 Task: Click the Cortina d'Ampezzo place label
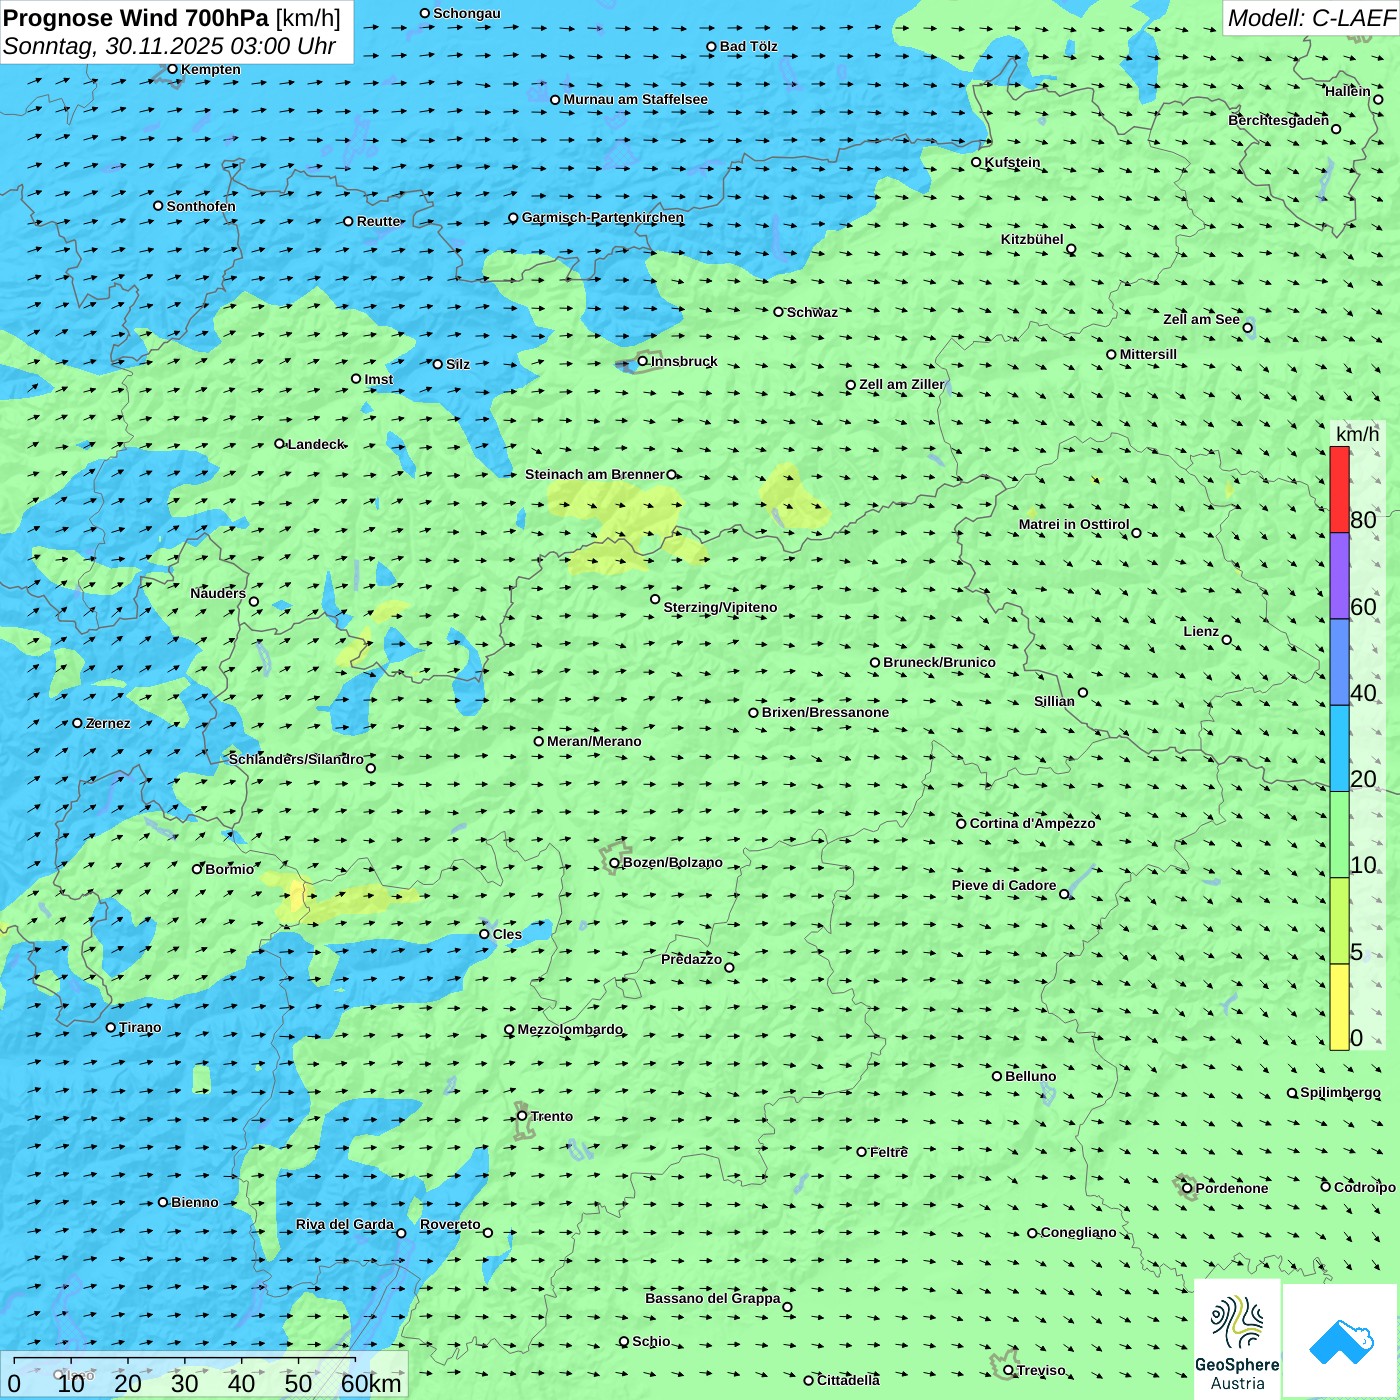tap(1032, 823)
